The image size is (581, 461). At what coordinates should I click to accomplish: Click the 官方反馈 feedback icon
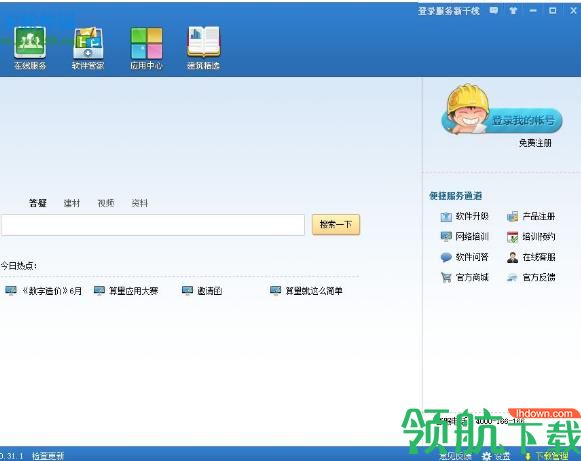512,277
